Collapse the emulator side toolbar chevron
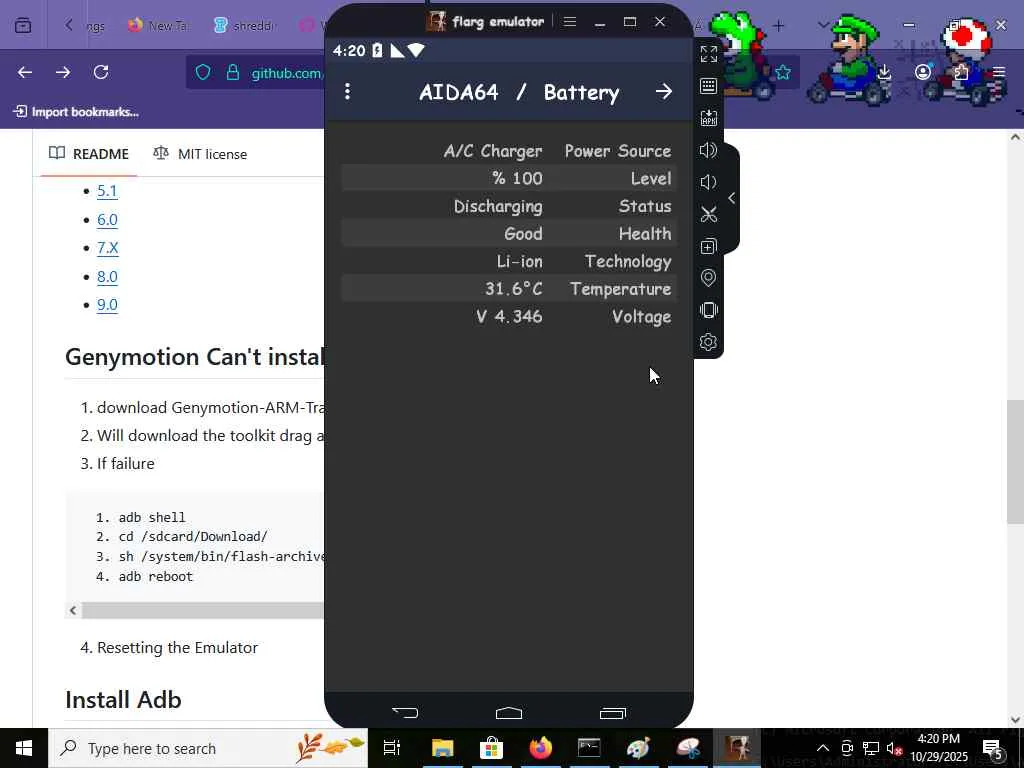 [x=731, y=199]
